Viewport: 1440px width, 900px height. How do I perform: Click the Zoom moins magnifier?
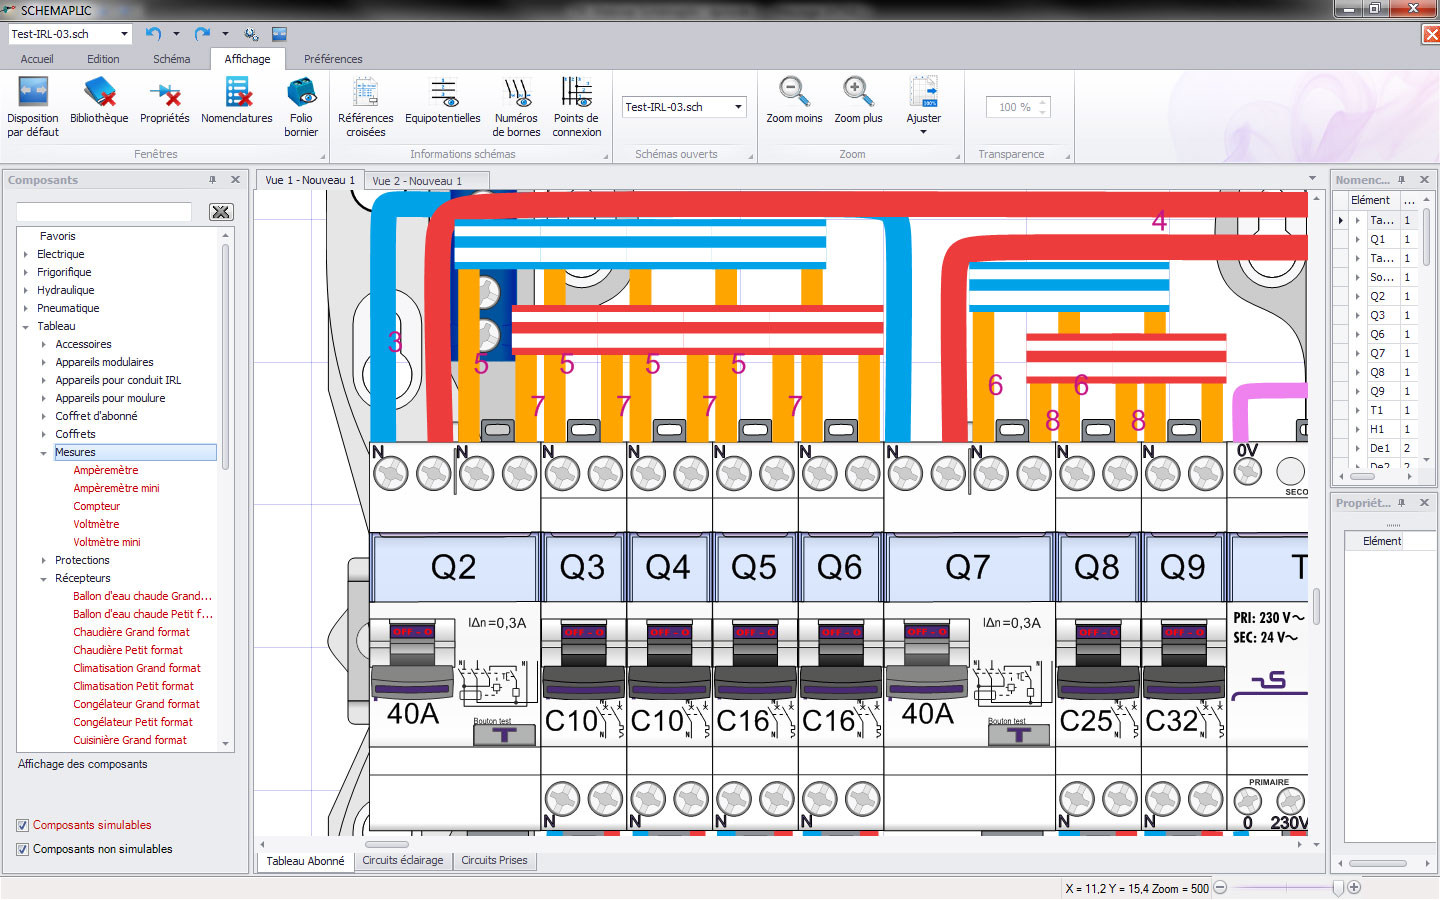(x=794, y=92)
